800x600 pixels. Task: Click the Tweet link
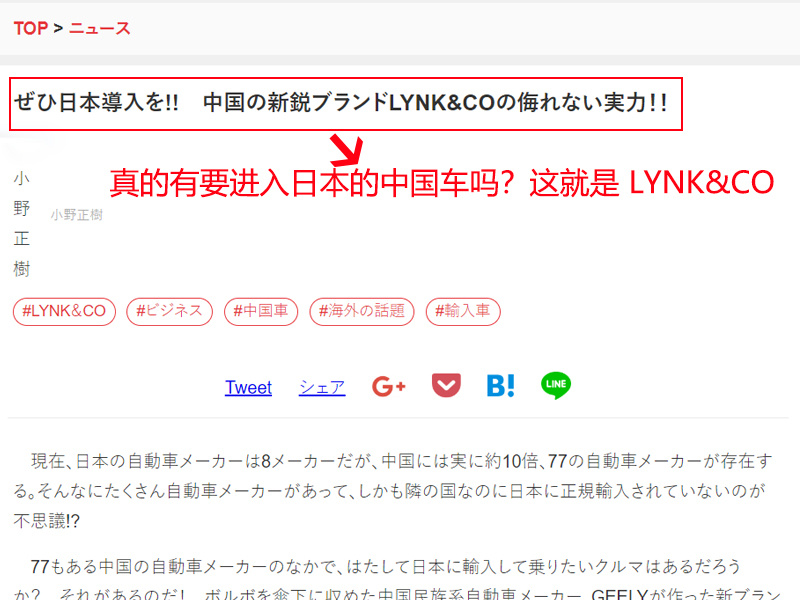[x=248, y=387]
